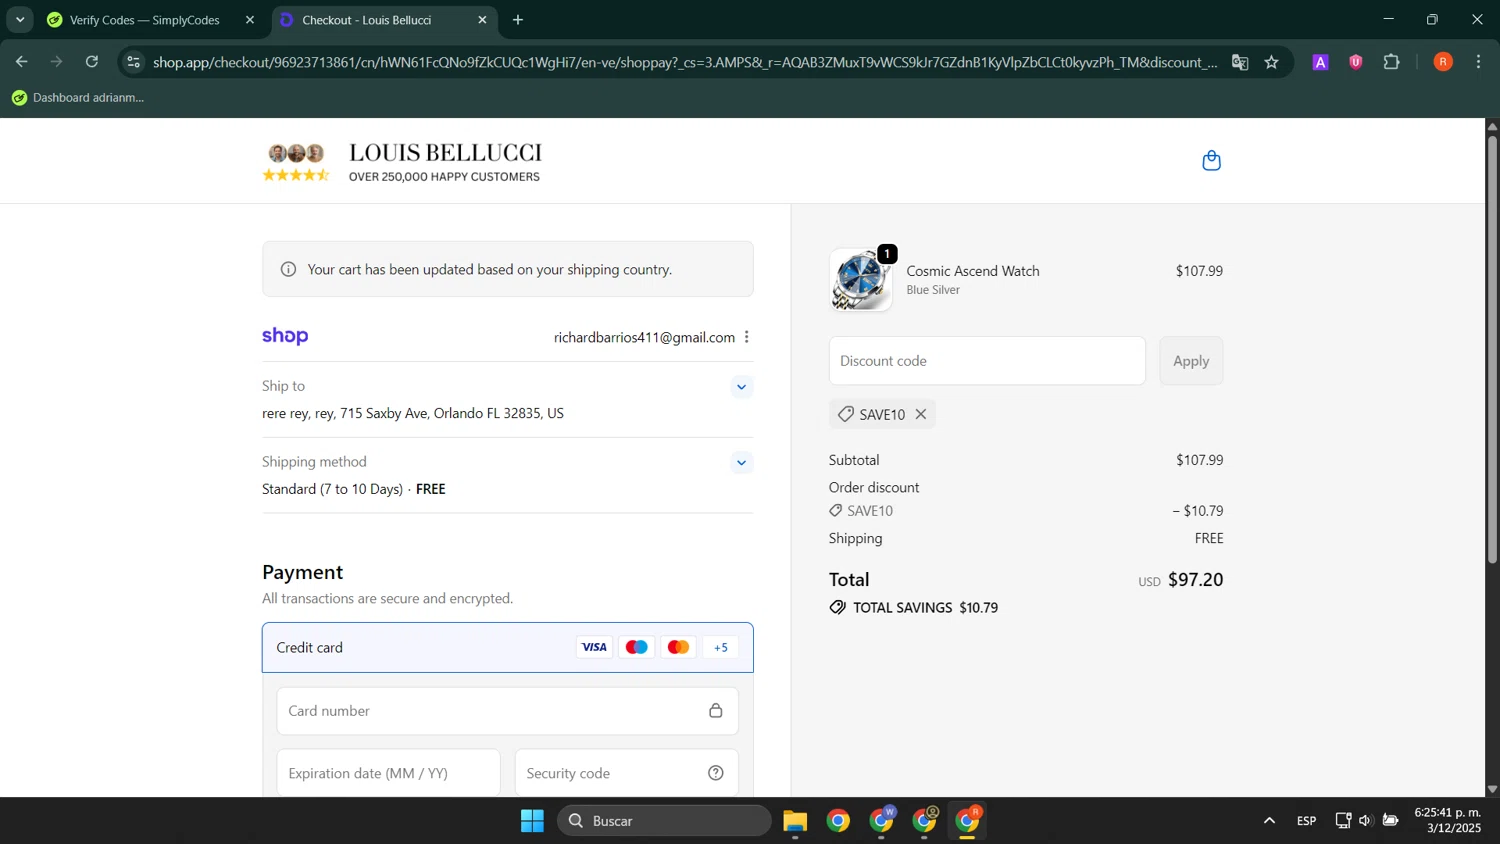Focus the Discount code field
The image size is (1500, 844).
tap(987, 361)
